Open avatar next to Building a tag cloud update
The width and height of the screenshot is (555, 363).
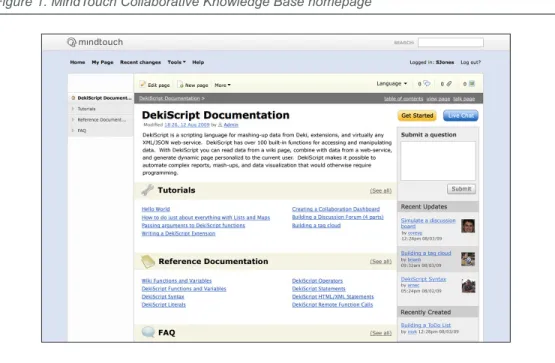[x=468, y=259]
